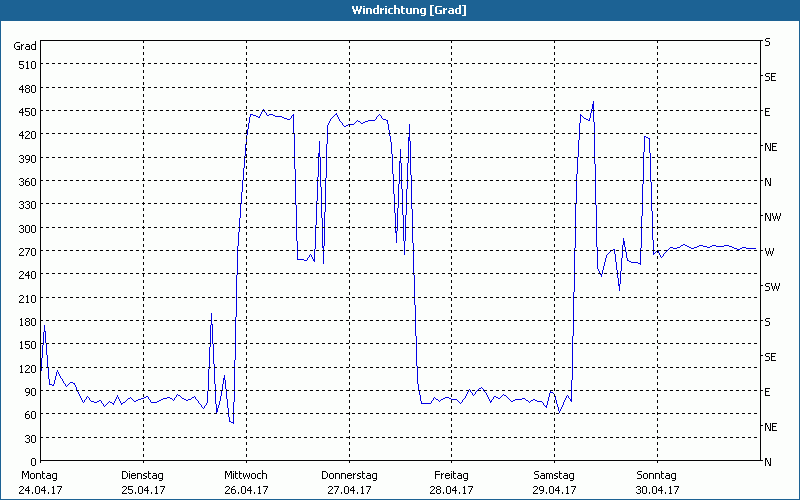Click the 510 value on y-axis
Viewport: 800px width, 500px height.
26,65
